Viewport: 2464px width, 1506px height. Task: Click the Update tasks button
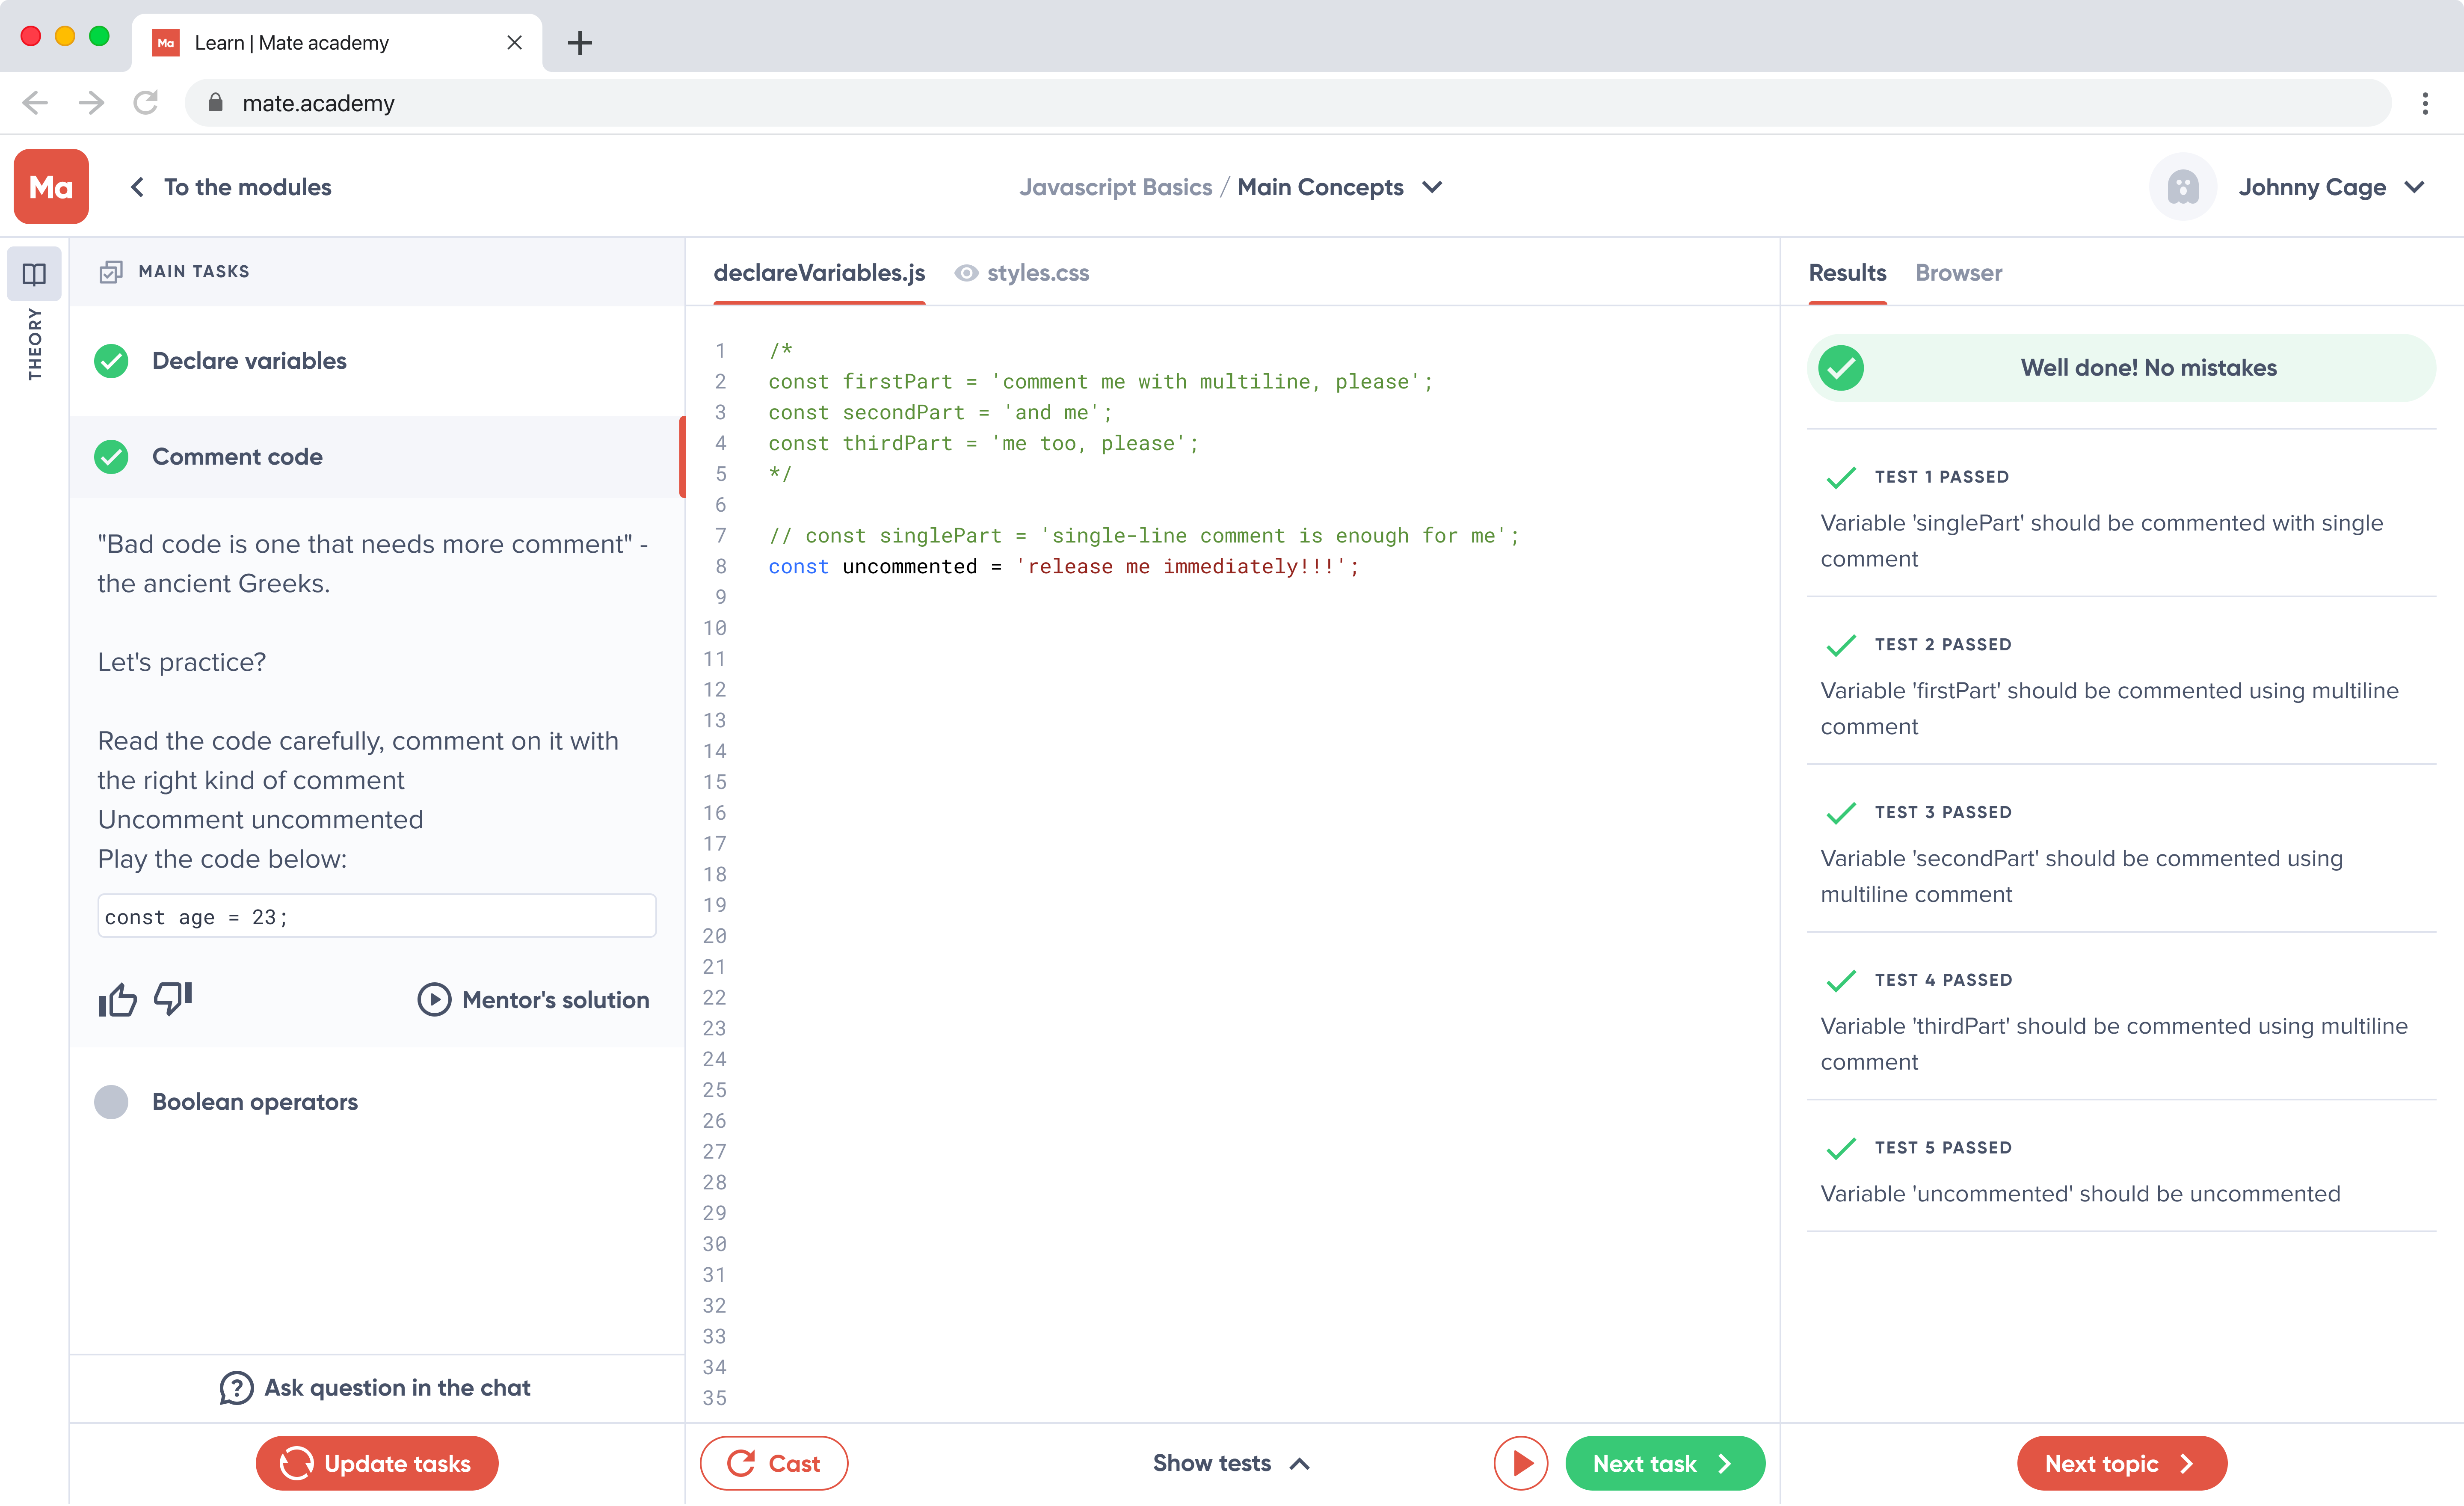(x=377, y=1463)
